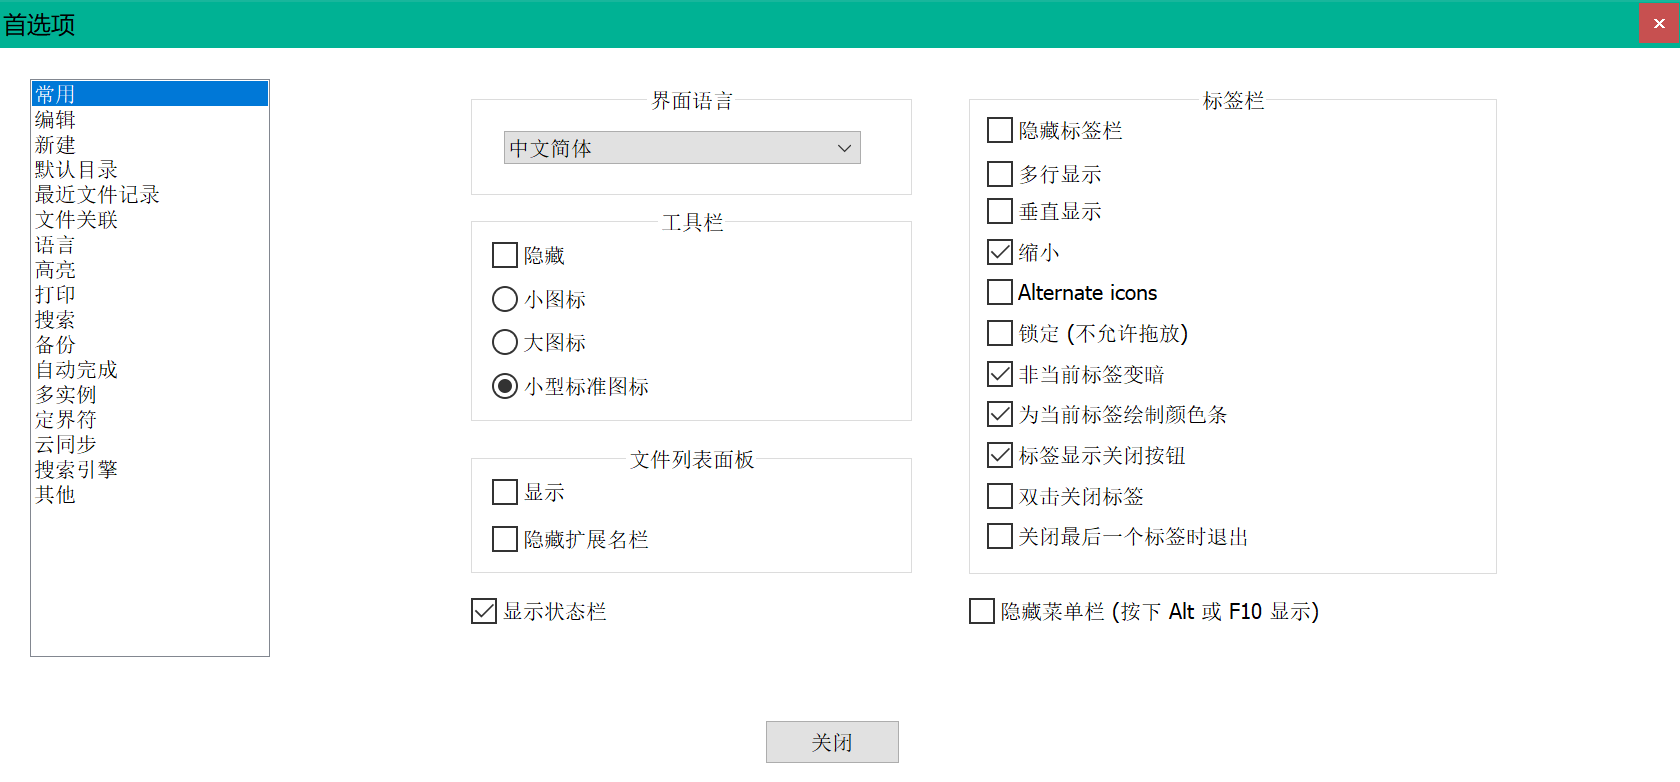Select the 打印 category
Screen dimensions: 1680x782
(54, 293)
